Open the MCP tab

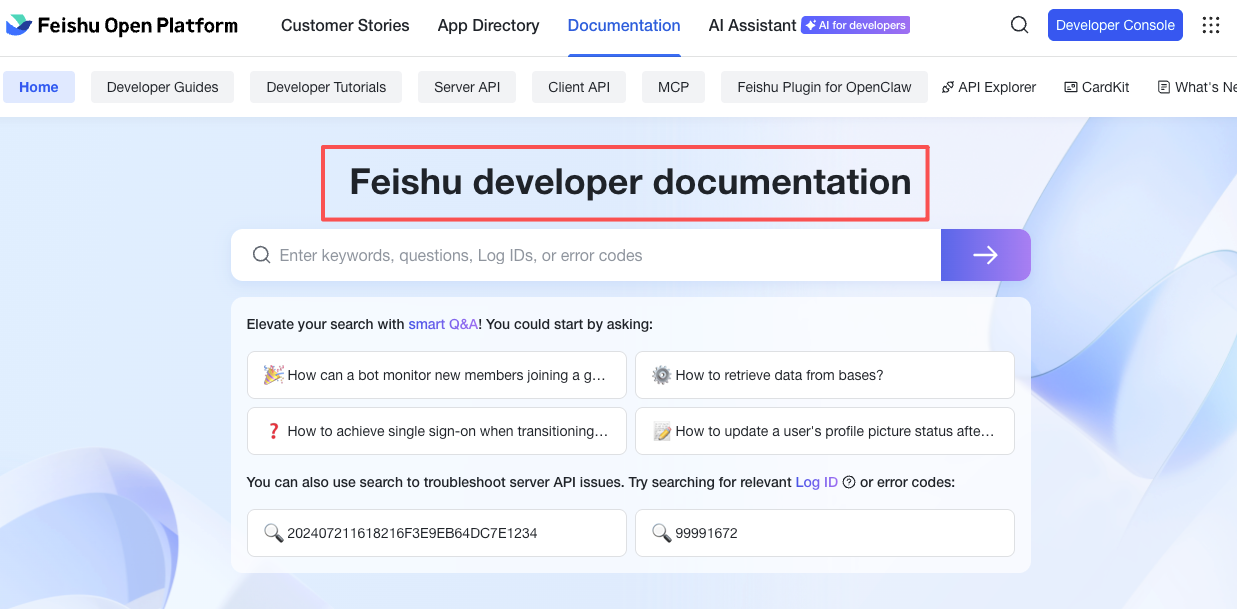point(673,87)
